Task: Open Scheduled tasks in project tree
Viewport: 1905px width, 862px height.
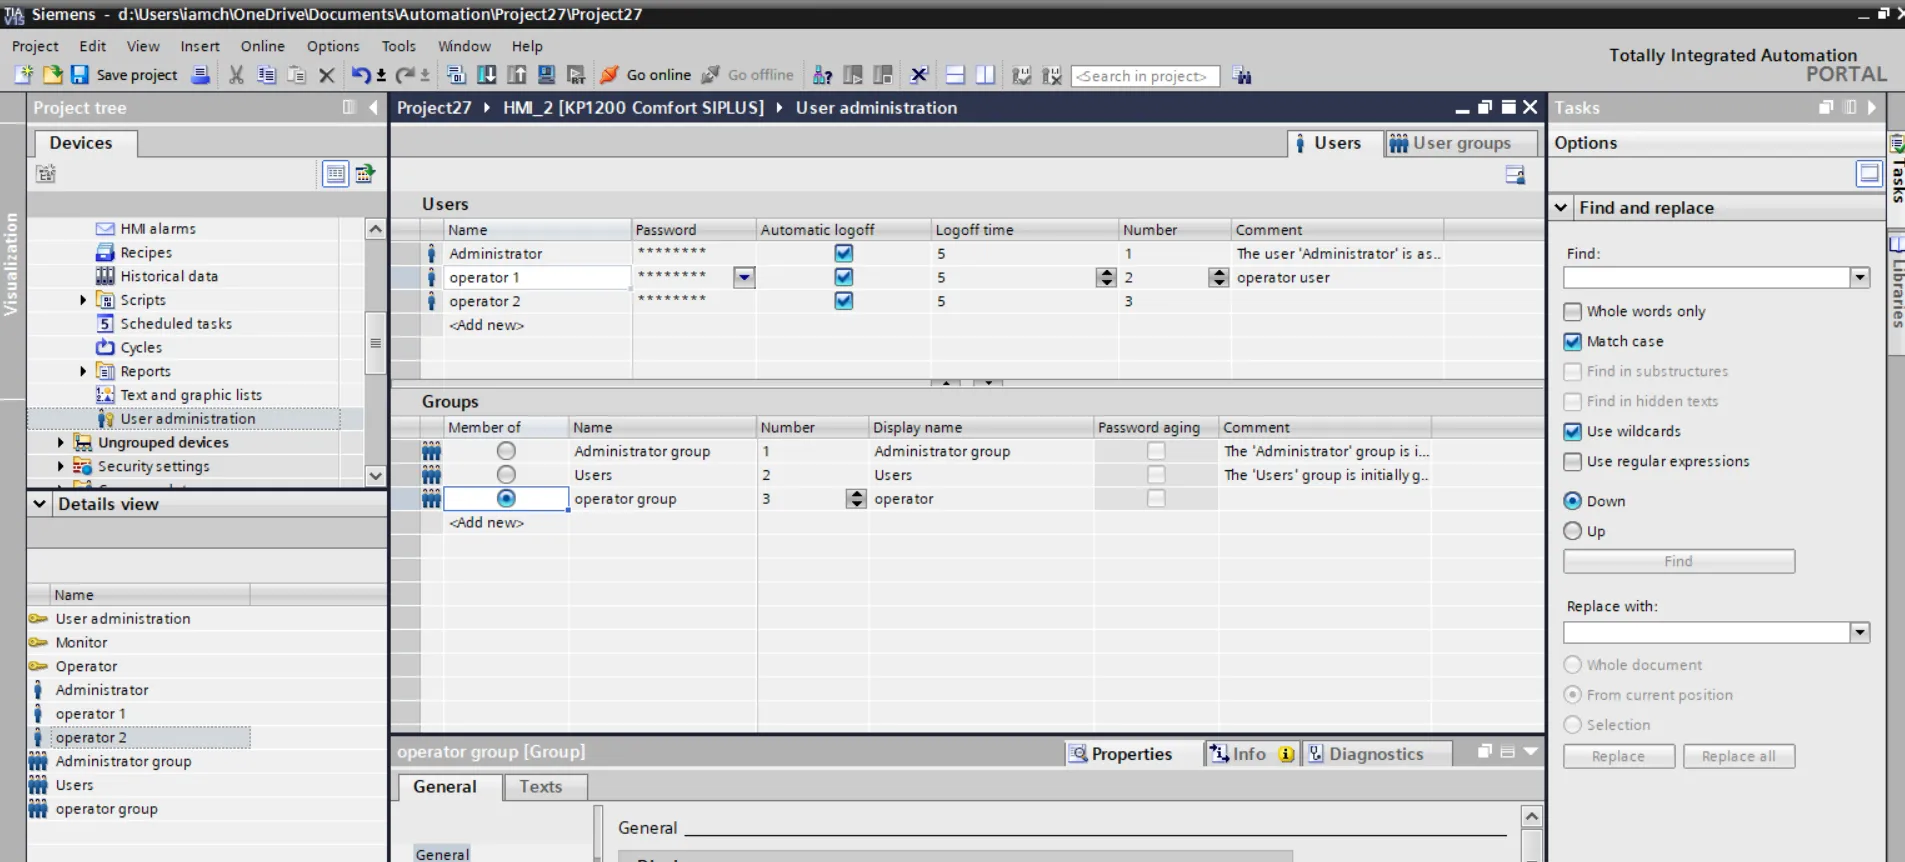Action: coord(176,324)
